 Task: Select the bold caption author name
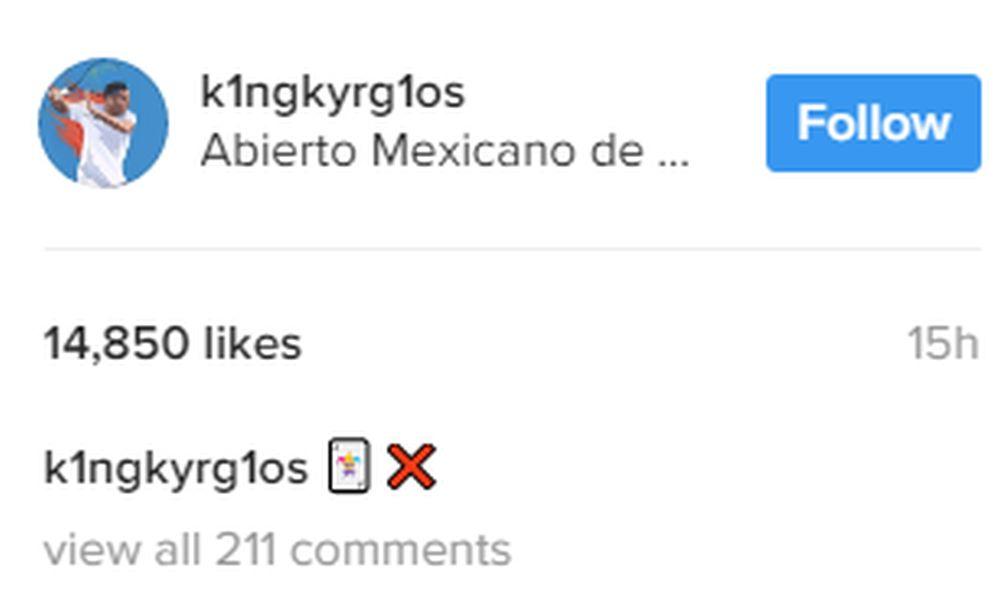coord(175,470)
